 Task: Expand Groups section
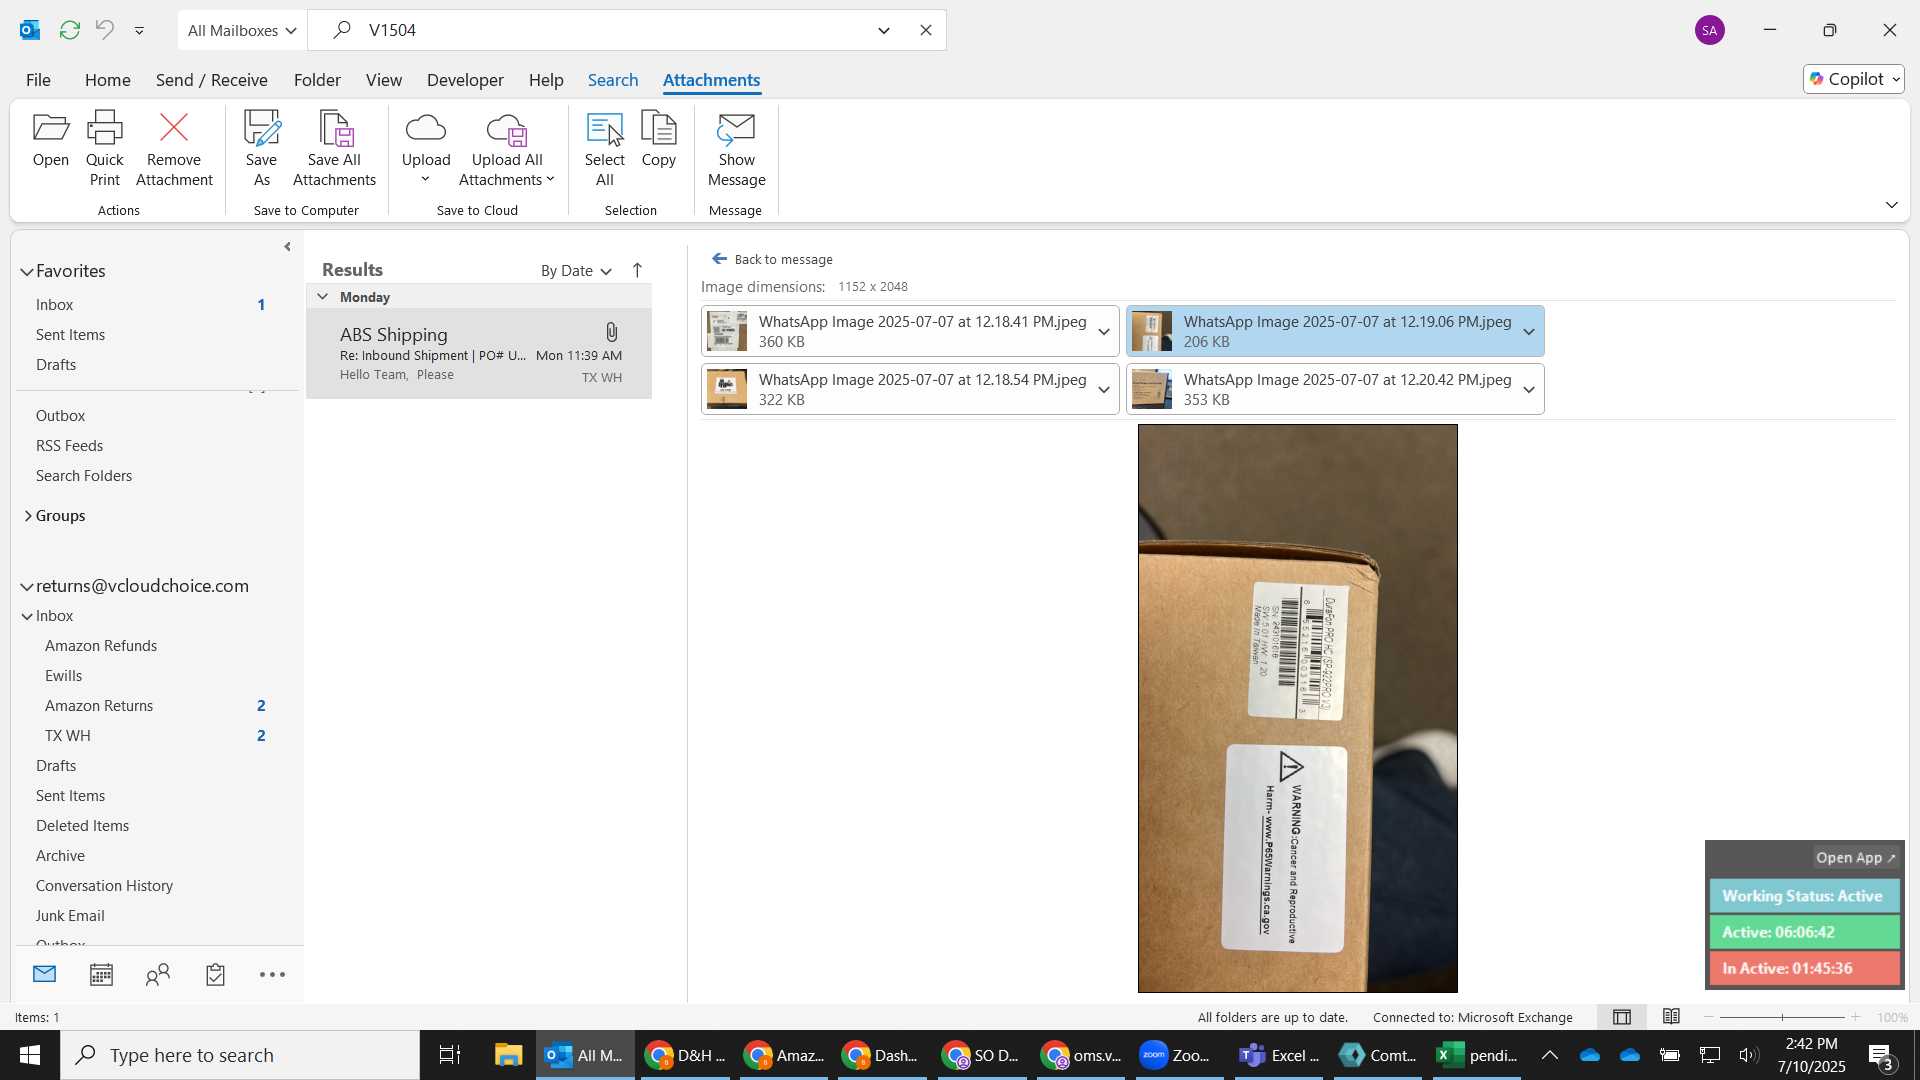[27, 516]
